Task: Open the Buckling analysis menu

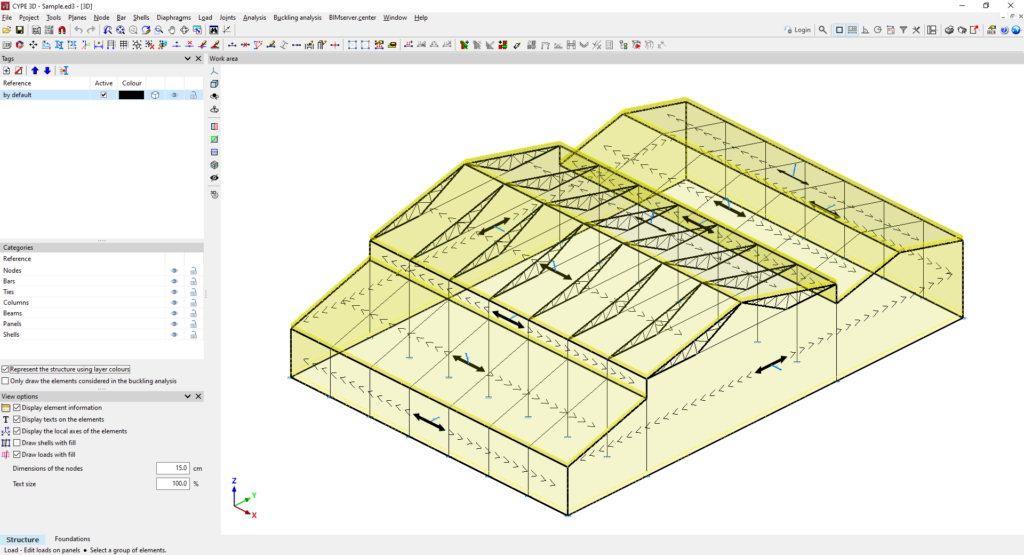Action: click(x=297, y=18)
